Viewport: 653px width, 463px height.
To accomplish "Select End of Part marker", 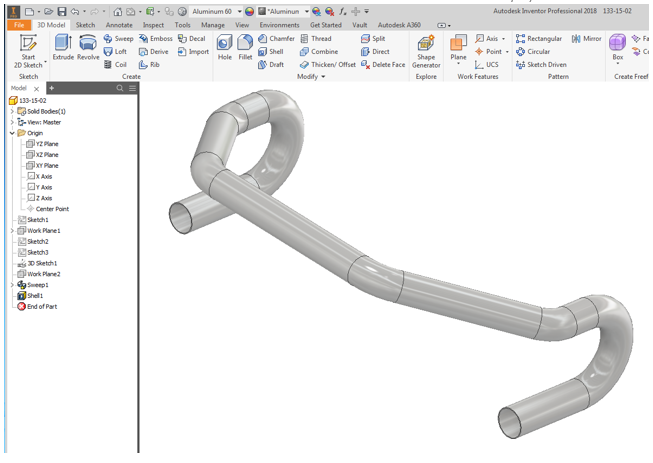I will [x=37, y=306].
